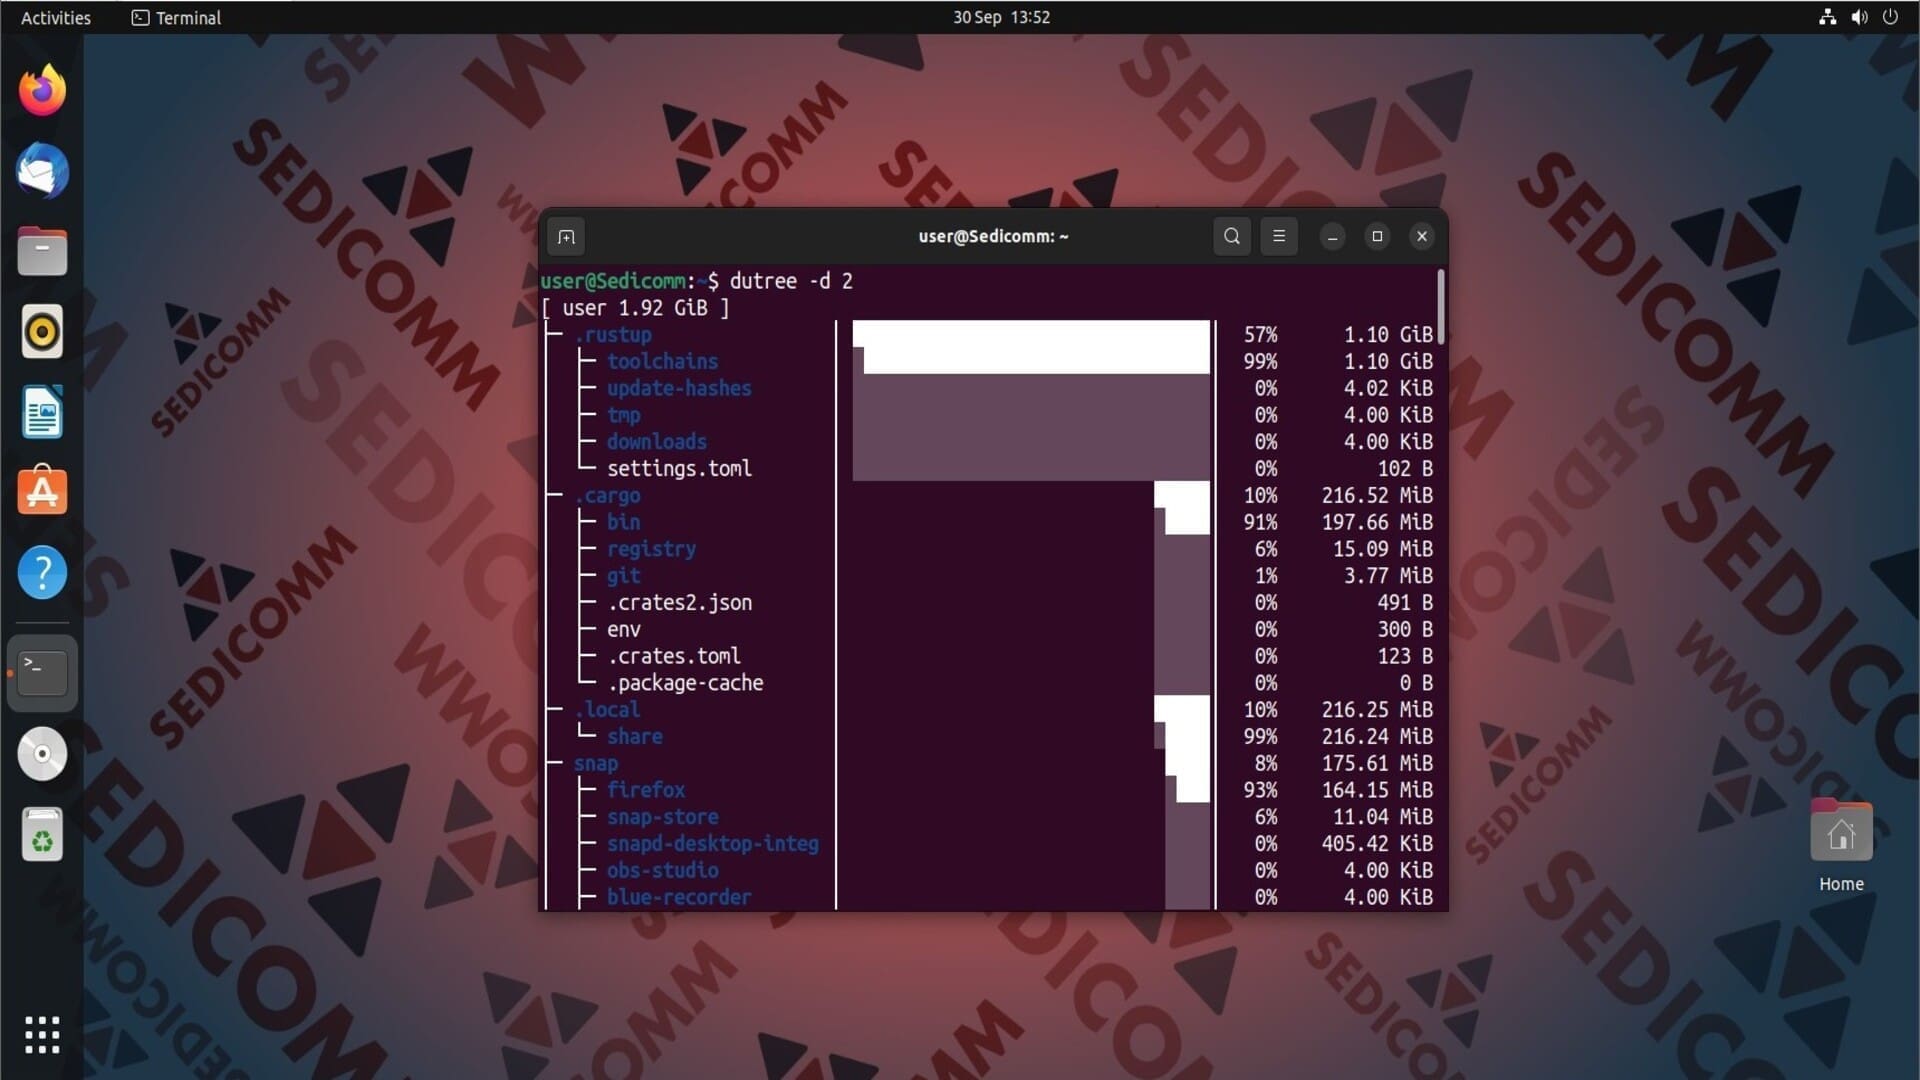The height and width of the screenshot is (1080, 1920).
Task: Click the volume icon in top bar
Action: (x=1859, y=17)
